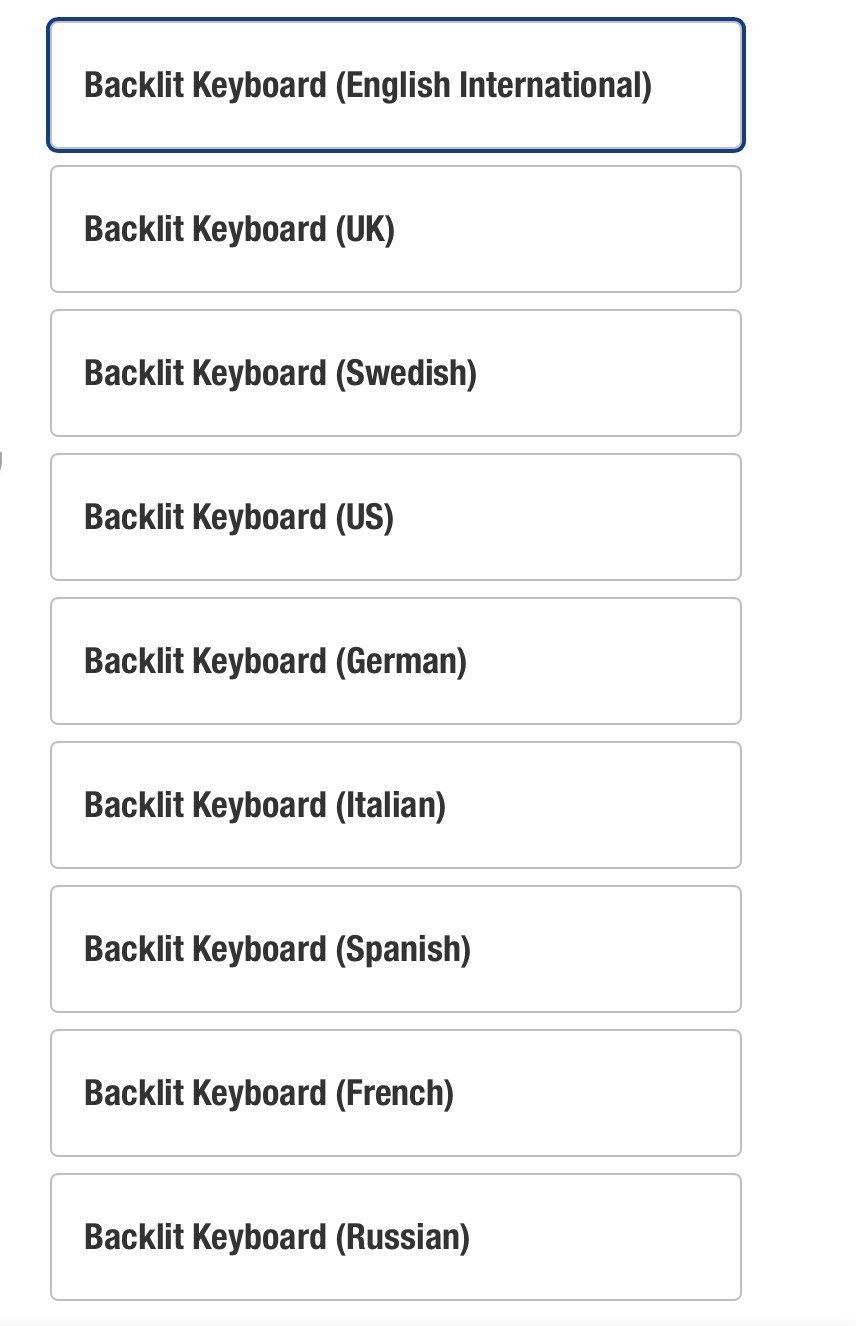Select the Backlit Keyboard (Russian) option
The height and width of the screenshot is (1326, 856).
[396, 1237]
